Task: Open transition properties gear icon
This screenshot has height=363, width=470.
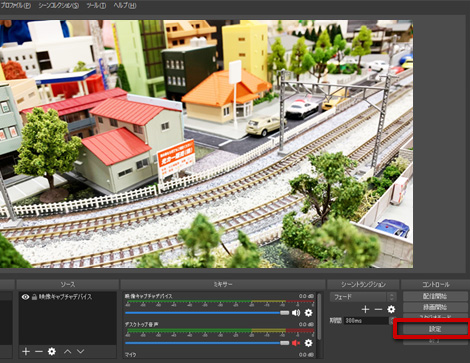Action: [x=391, y=309]
